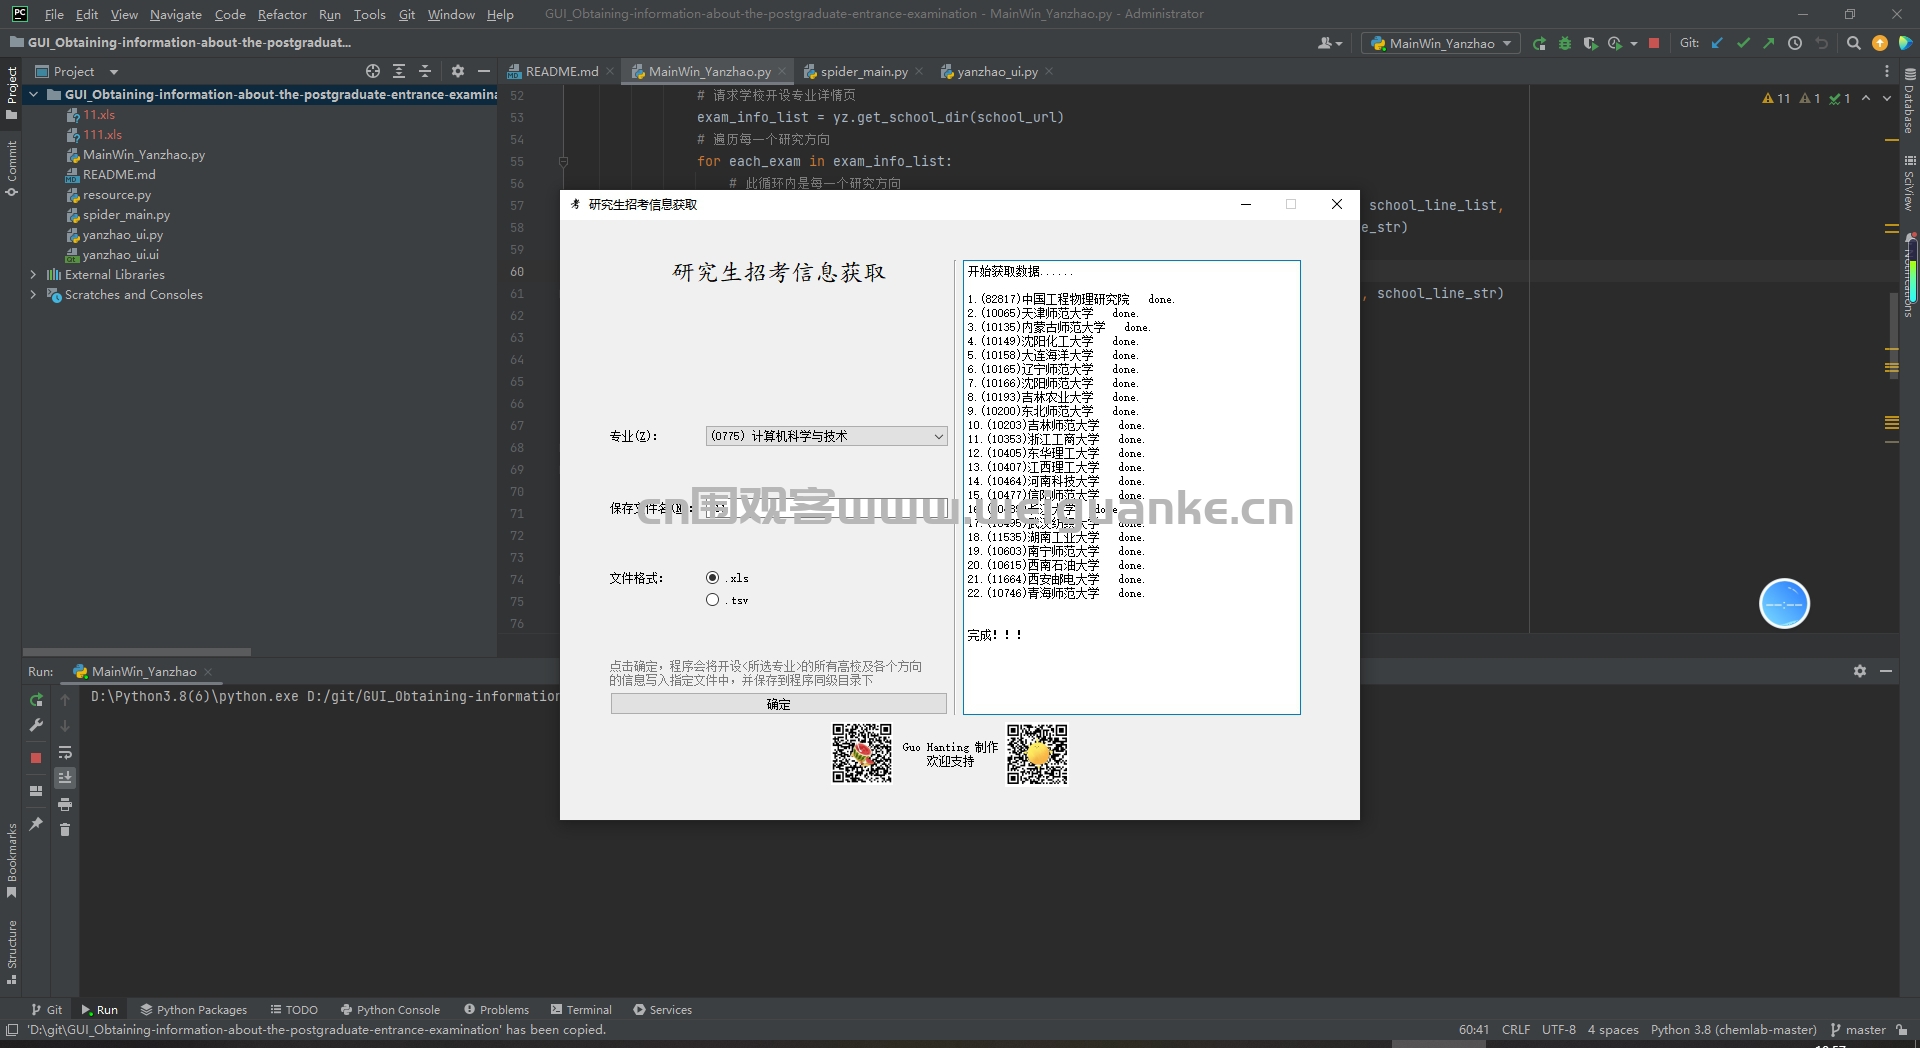Pin the Run tab with the pin icon
Image resolution: width=1920 pixels, height=1048 pixels.
36,824
